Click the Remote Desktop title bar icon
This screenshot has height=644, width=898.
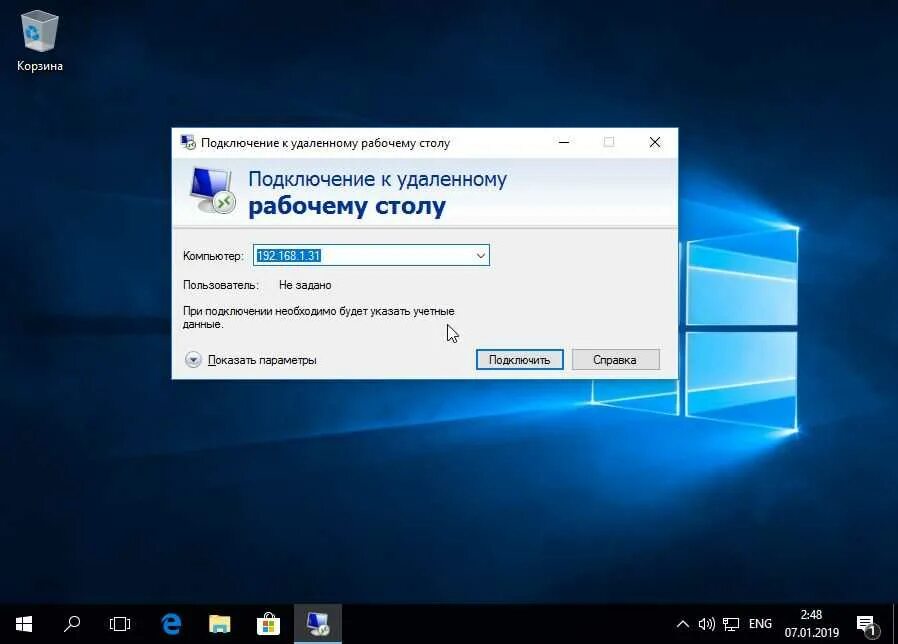coord(188,143)
